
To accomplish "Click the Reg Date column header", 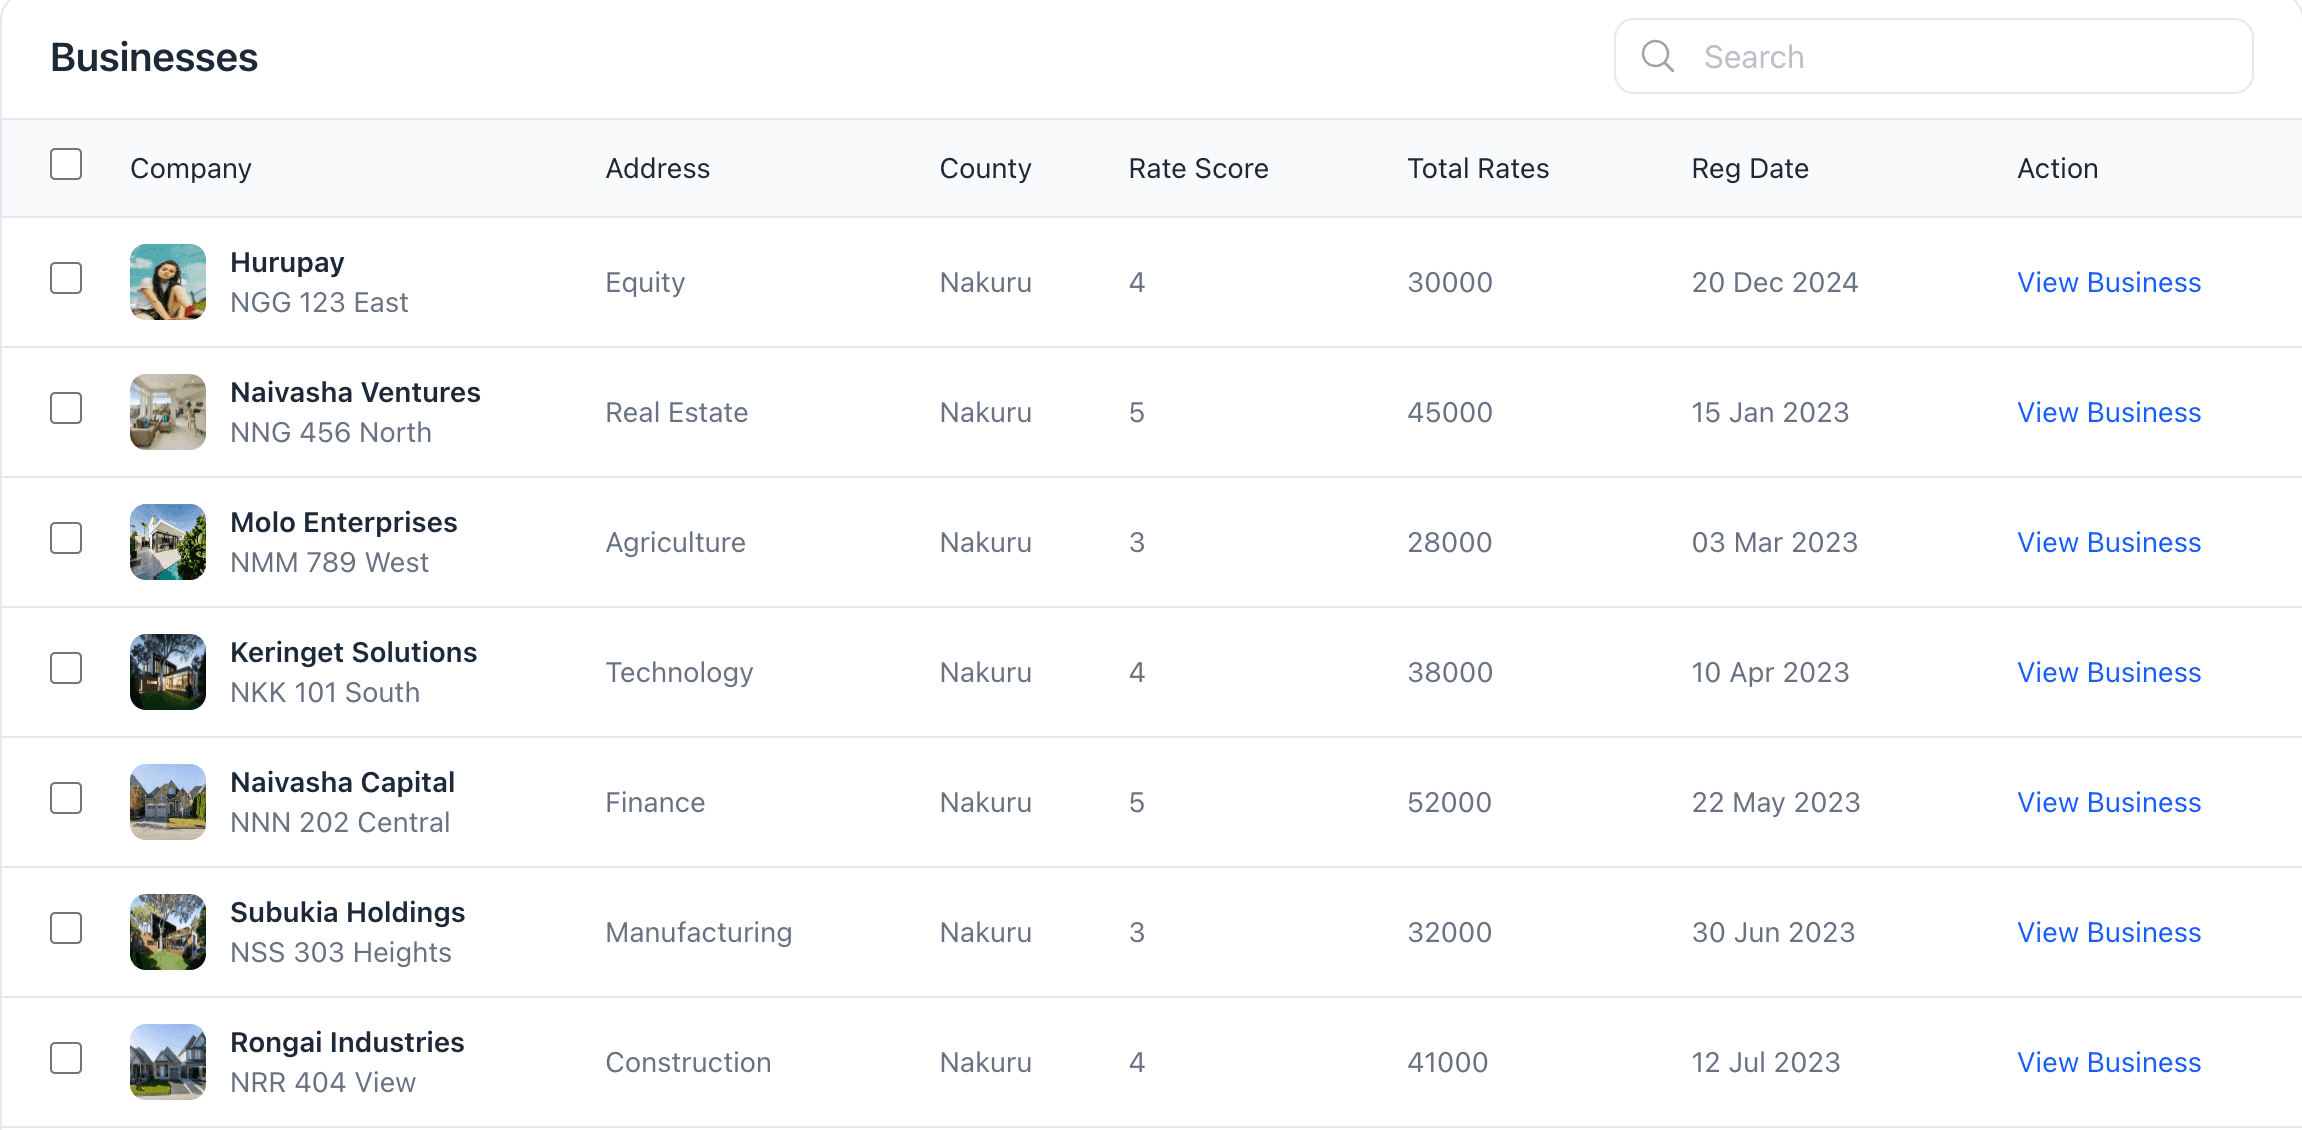I will click(1750, 169).
